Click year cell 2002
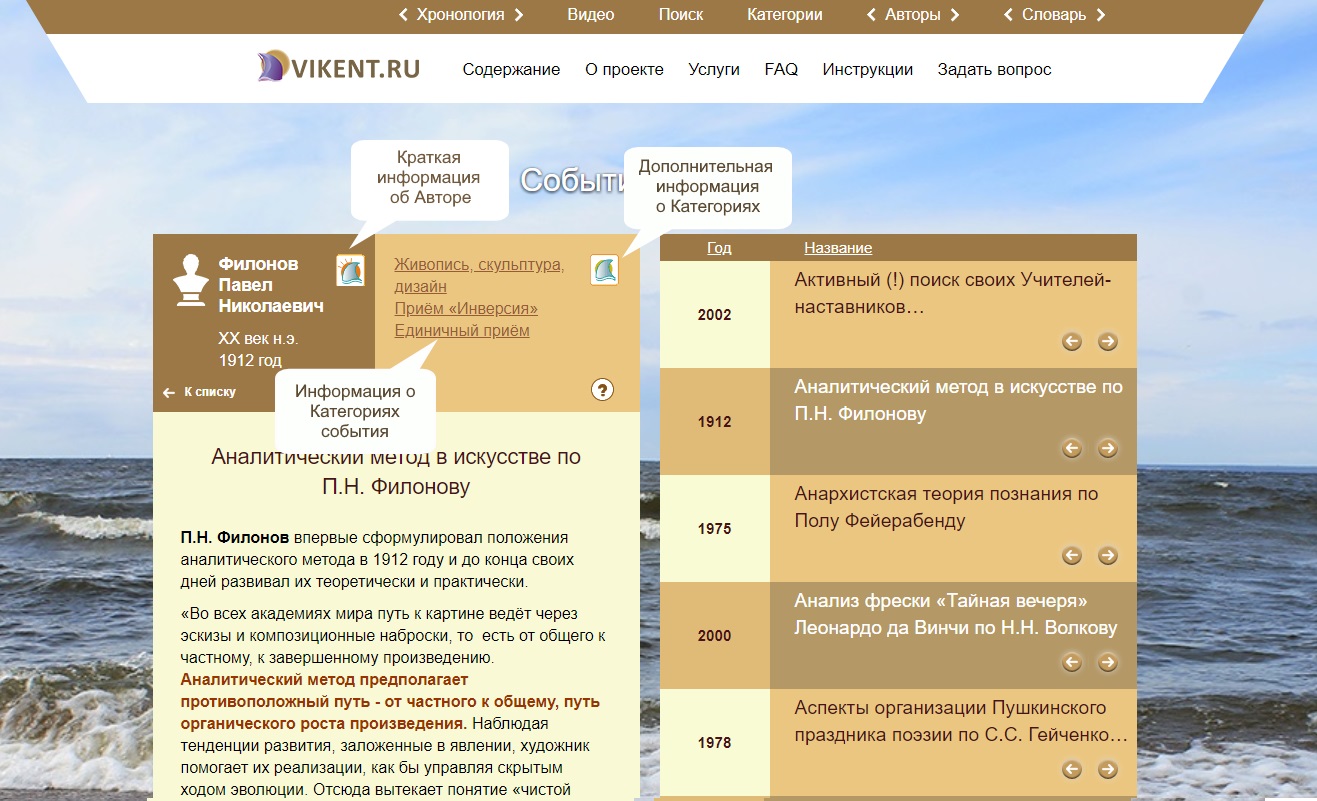 715,315
